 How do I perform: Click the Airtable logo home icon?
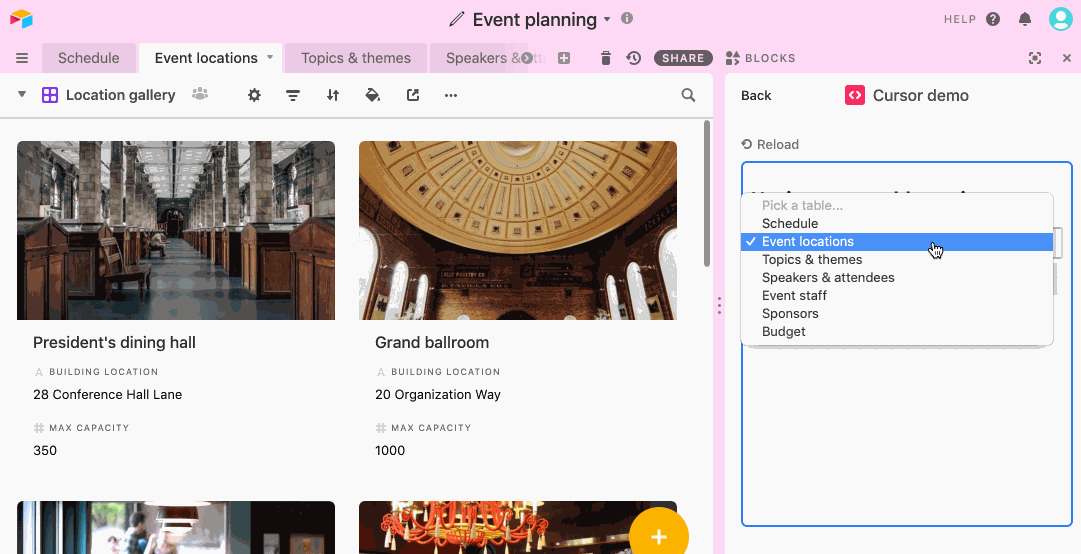tap(21, 19)
